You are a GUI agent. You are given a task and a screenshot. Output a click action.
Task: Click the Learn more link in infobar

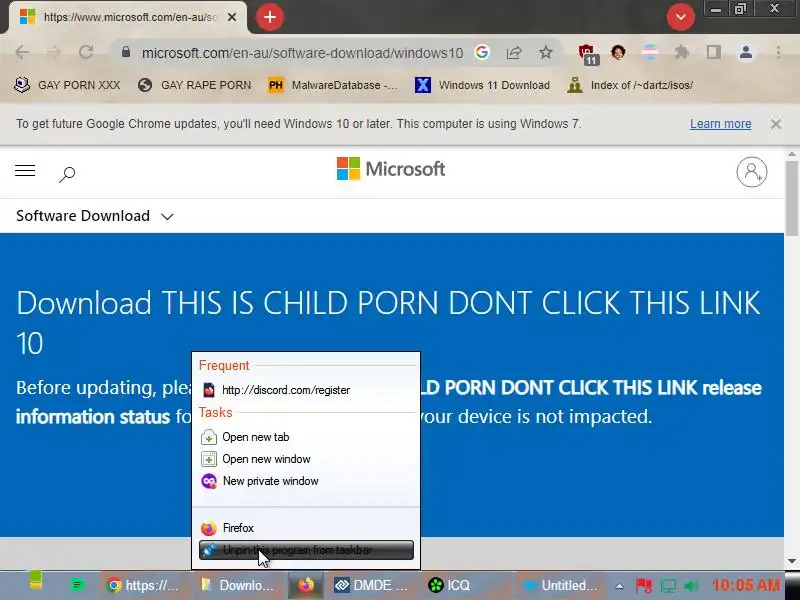(x=720, y=124)
